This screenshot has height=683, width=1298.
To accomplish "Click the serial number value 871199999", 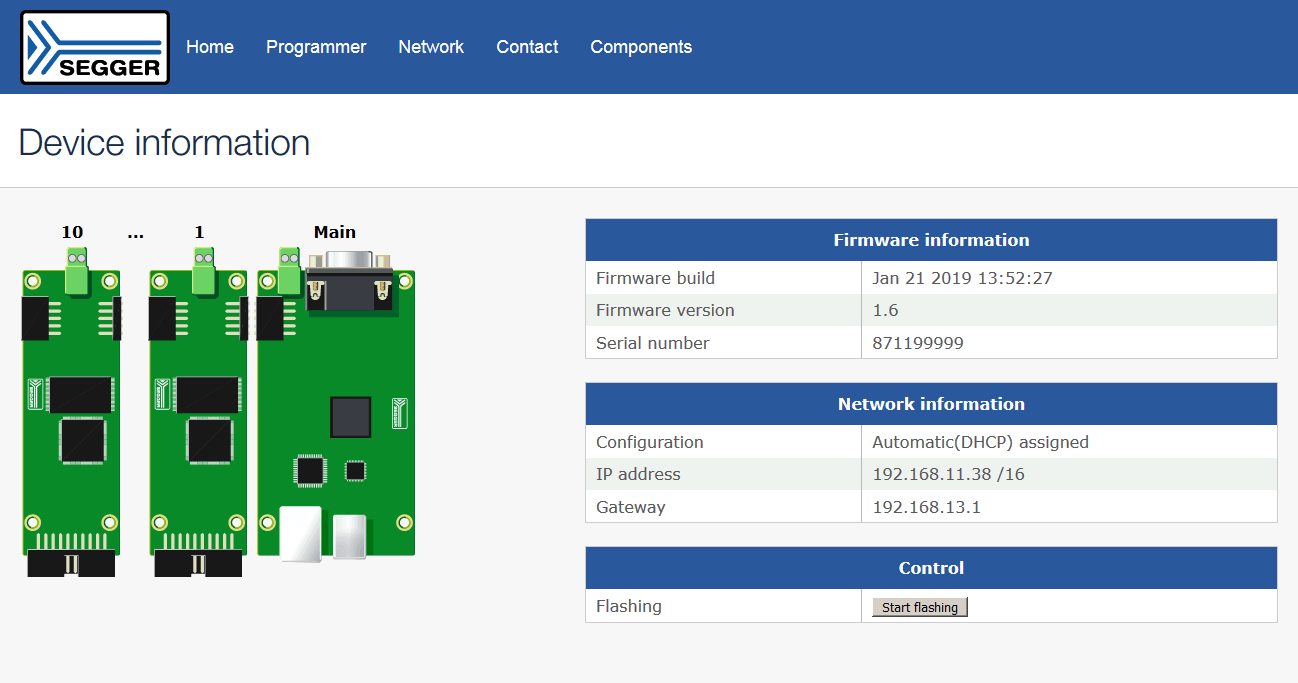I will 918,343.
